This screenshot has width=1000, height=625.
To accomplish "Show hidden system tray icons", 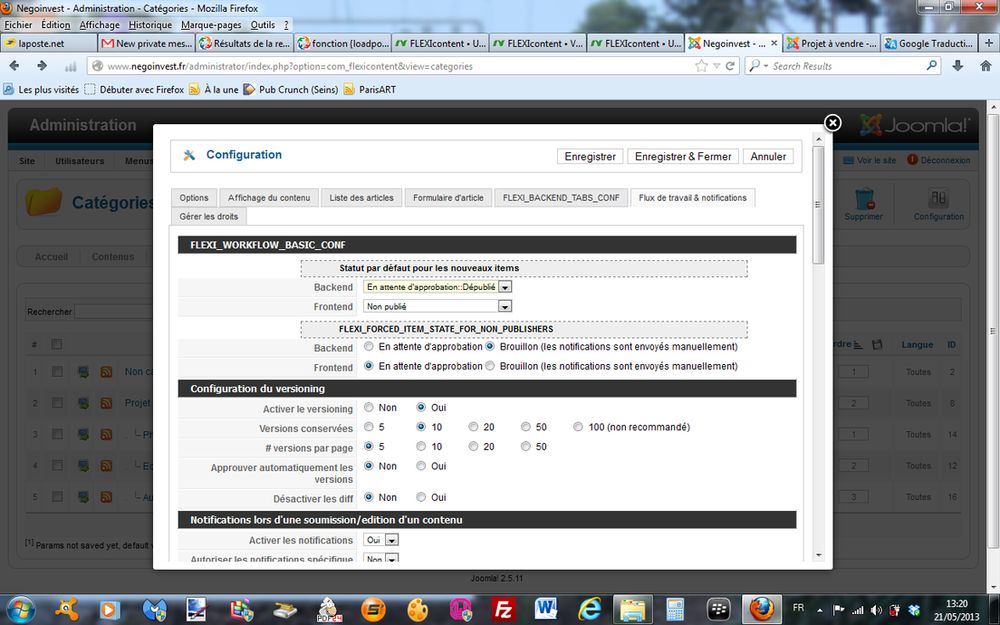I will point(820,610).
